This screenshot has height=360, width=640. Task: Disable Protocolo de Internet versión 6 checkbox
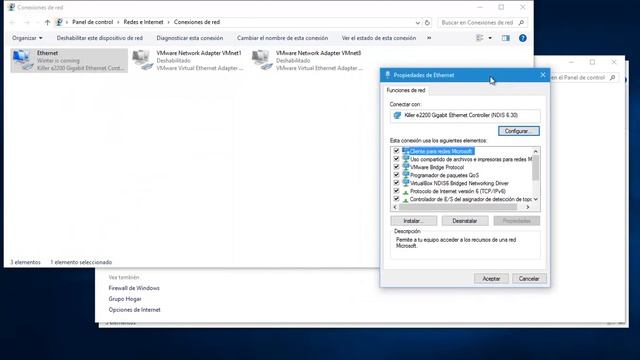pos(396,191)
